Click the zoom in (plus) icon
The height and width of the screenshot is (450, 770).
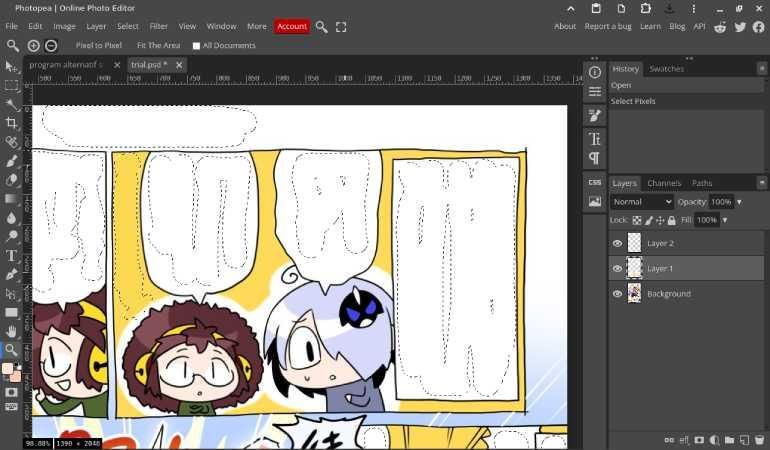click(x=34, y=46)
